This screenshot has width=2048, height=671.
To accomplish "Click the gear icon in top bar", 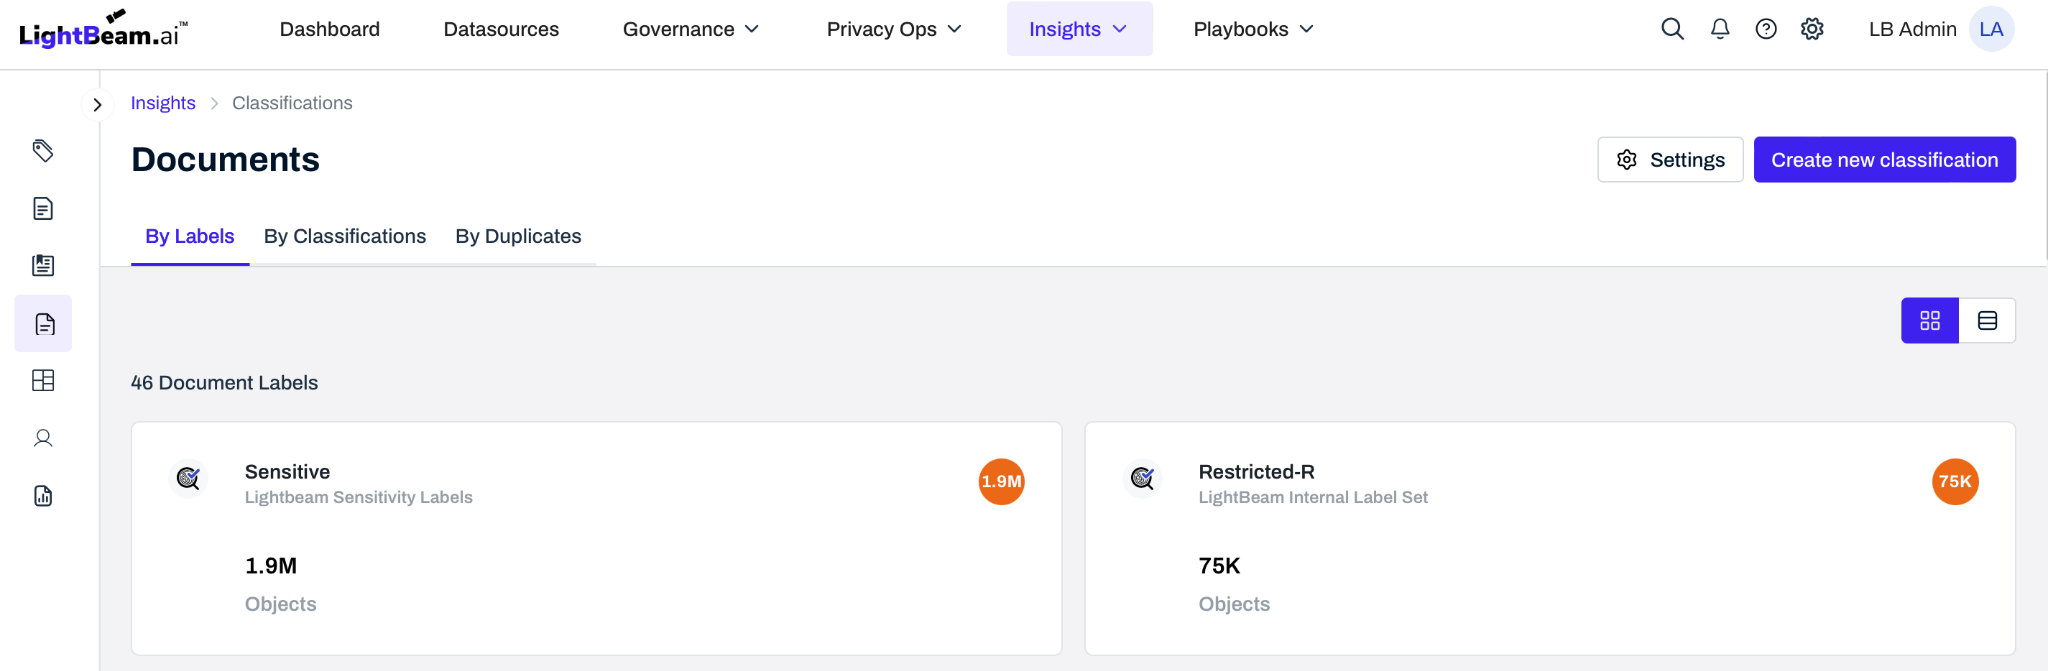I will (1812, 29).
